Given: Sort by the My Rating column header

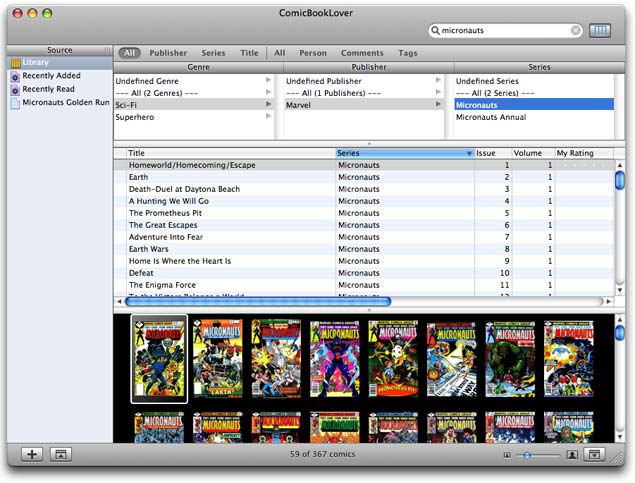Looking at the screenshot, I should point(584,153).
